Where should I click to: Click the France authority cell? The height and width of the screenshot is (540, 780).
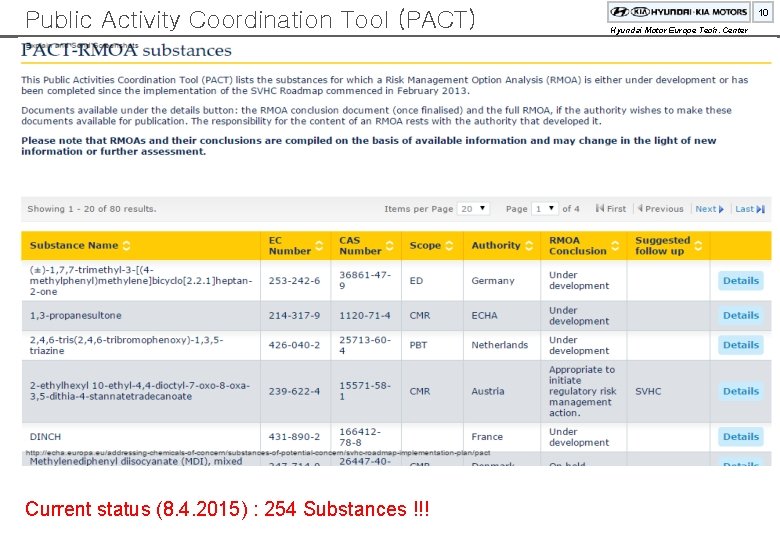487,437
